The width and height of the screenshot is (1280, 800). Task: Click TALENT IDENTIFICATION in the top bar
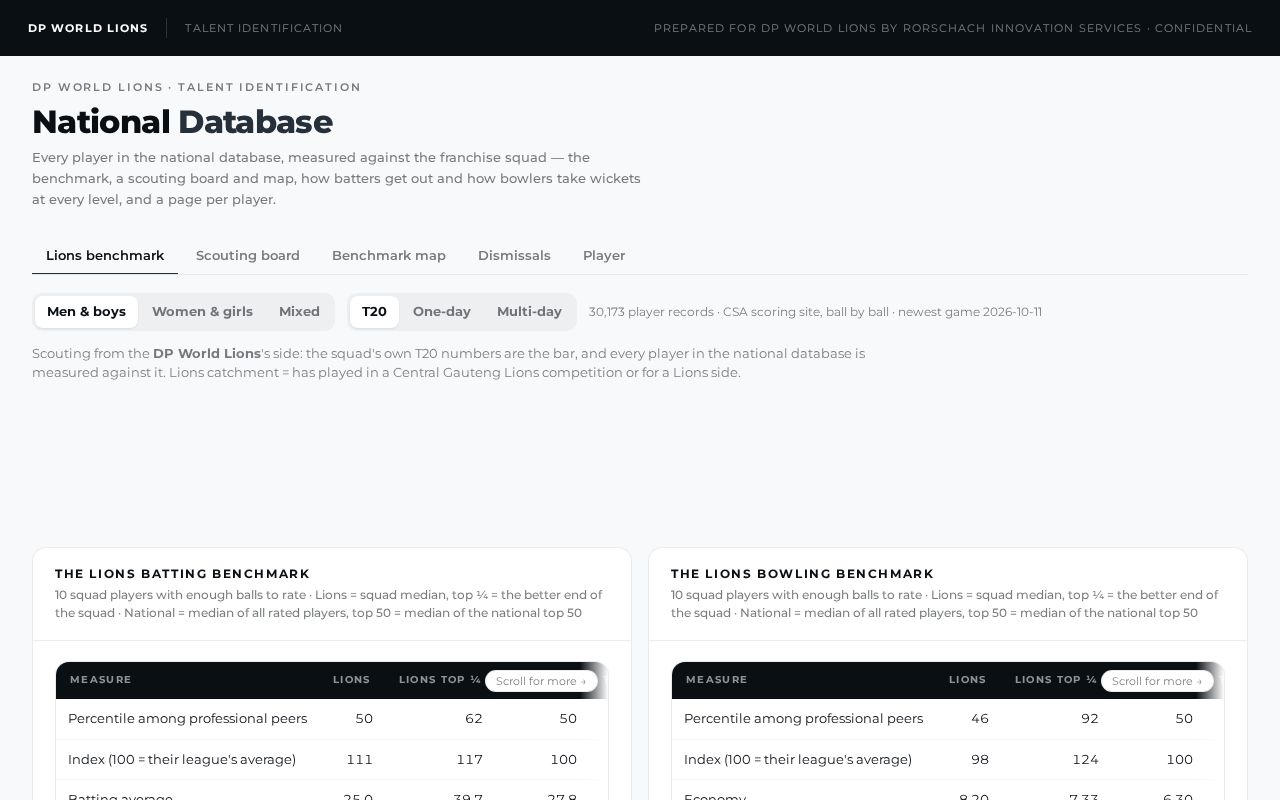[x=264, y=28]
